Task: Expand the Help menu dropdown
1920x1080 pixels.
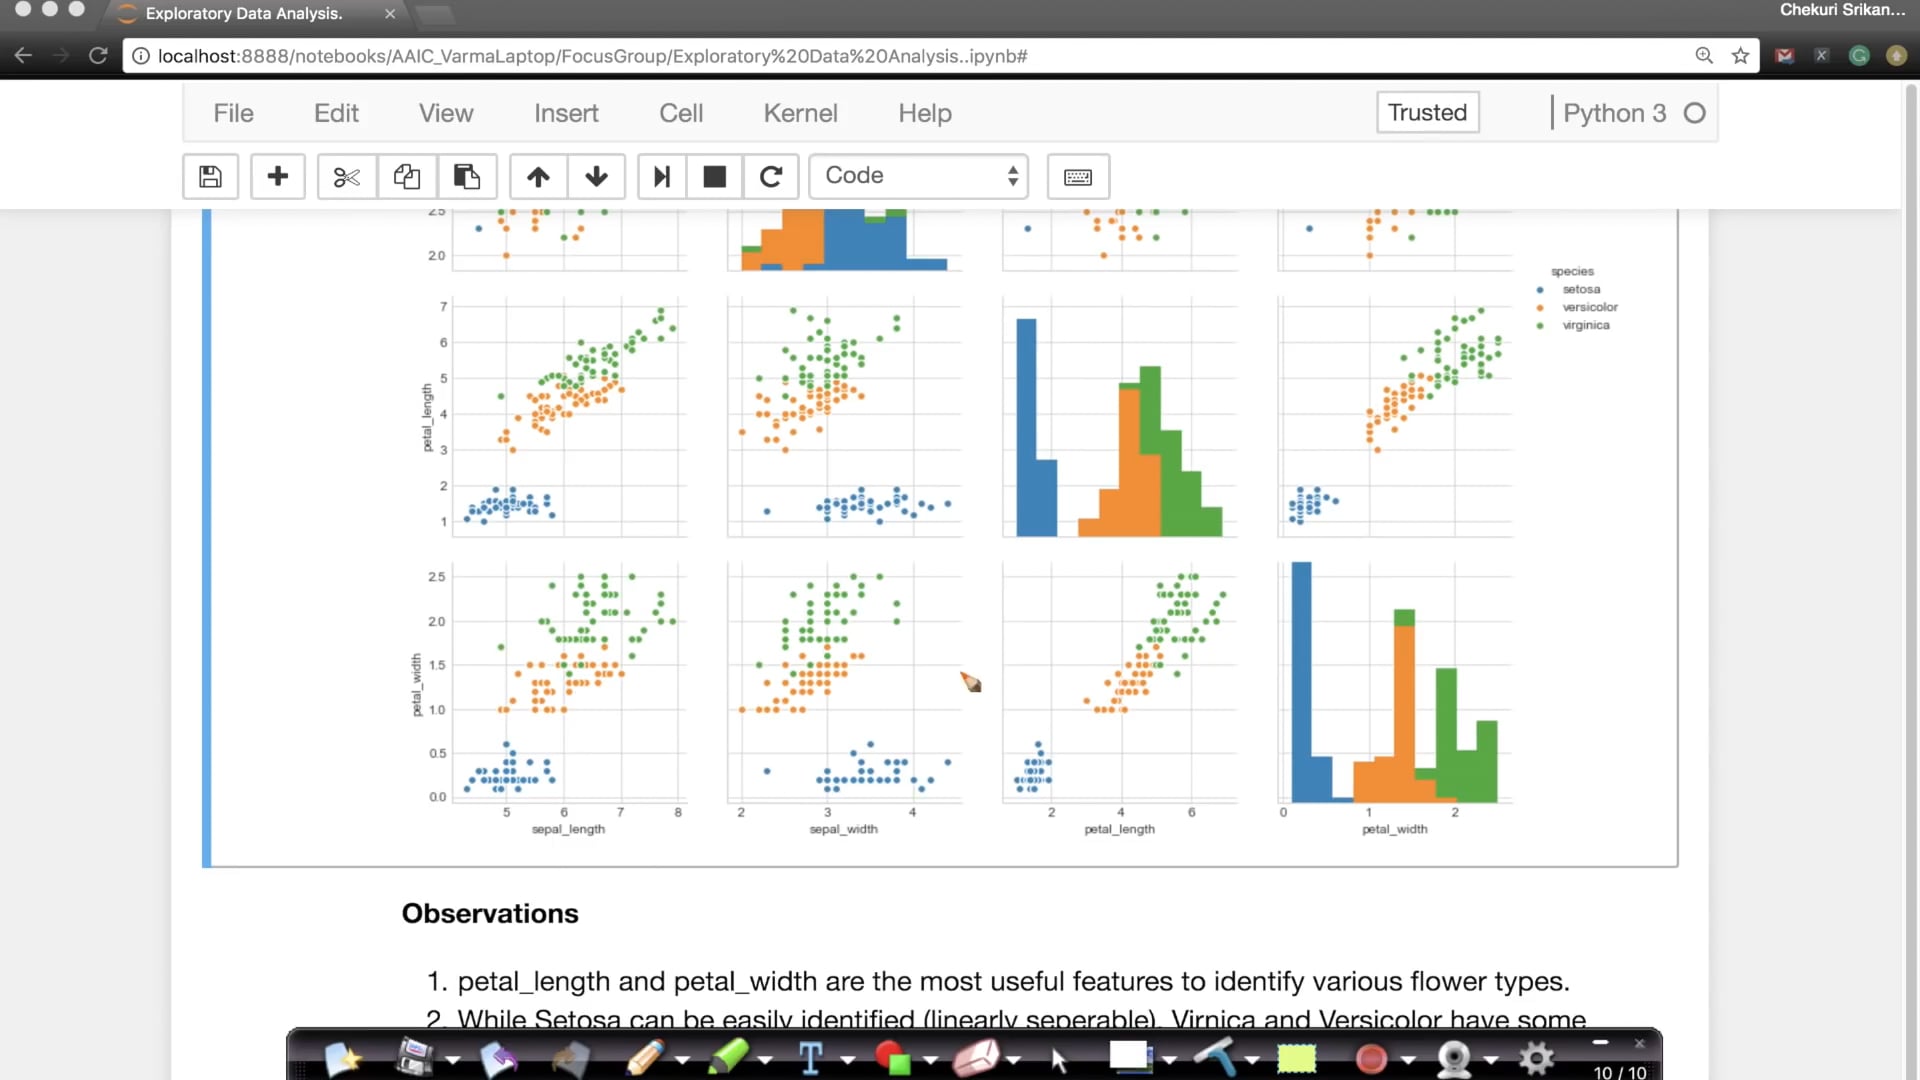Action: point(924,112)
